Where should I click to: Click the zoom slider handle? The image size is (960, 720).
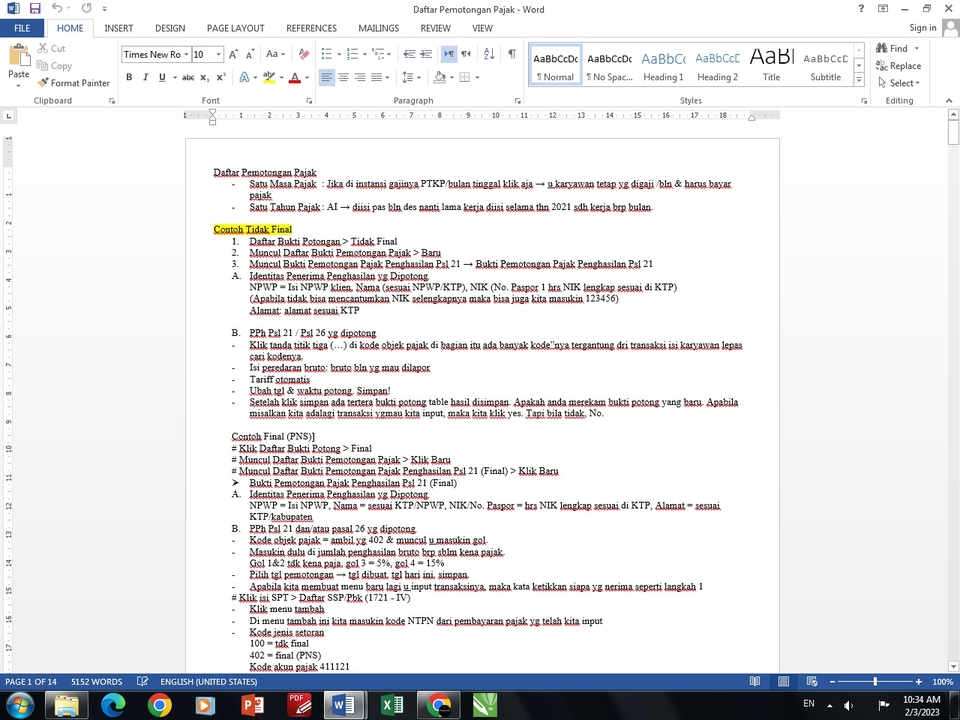pos(875,681)
